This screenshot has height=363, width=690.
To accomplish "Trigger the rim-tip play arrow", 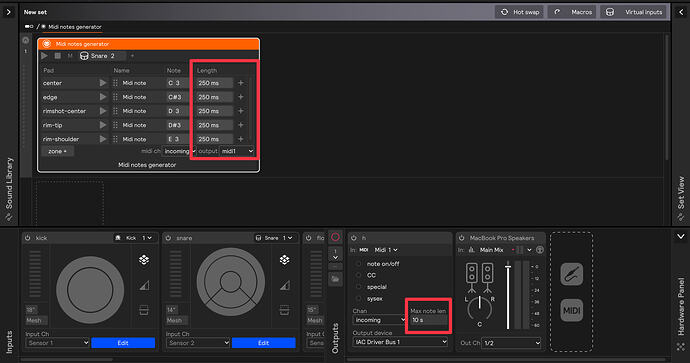I will [x=103, y=125].
